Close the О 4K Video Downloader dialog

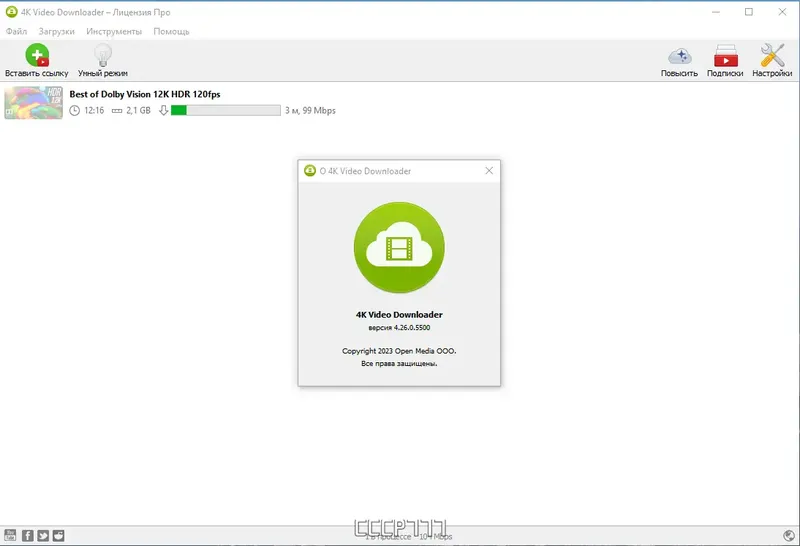click(x=489, y=170)
